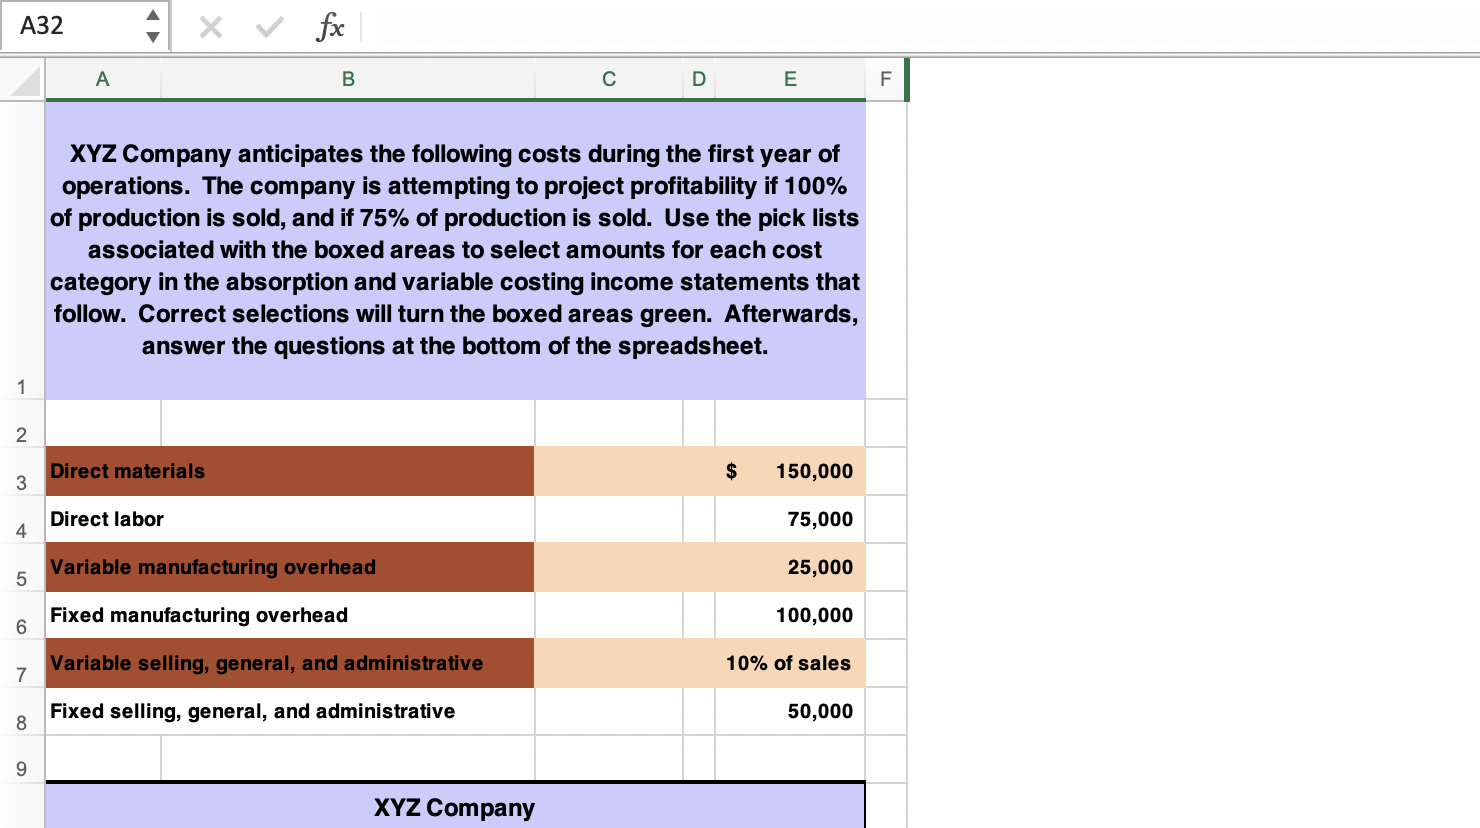Click the XYZ Company title cell

(455, 807)
